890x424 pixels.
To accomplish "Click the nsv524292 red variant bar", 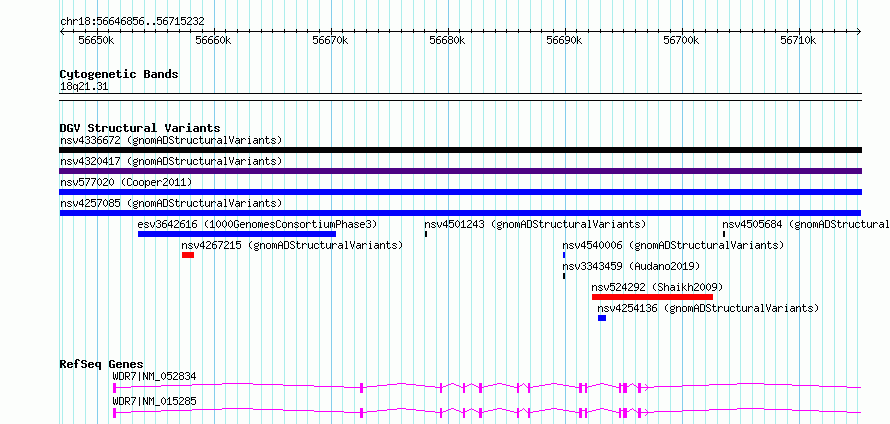I will pyautogui.click(x=652, y=297).
